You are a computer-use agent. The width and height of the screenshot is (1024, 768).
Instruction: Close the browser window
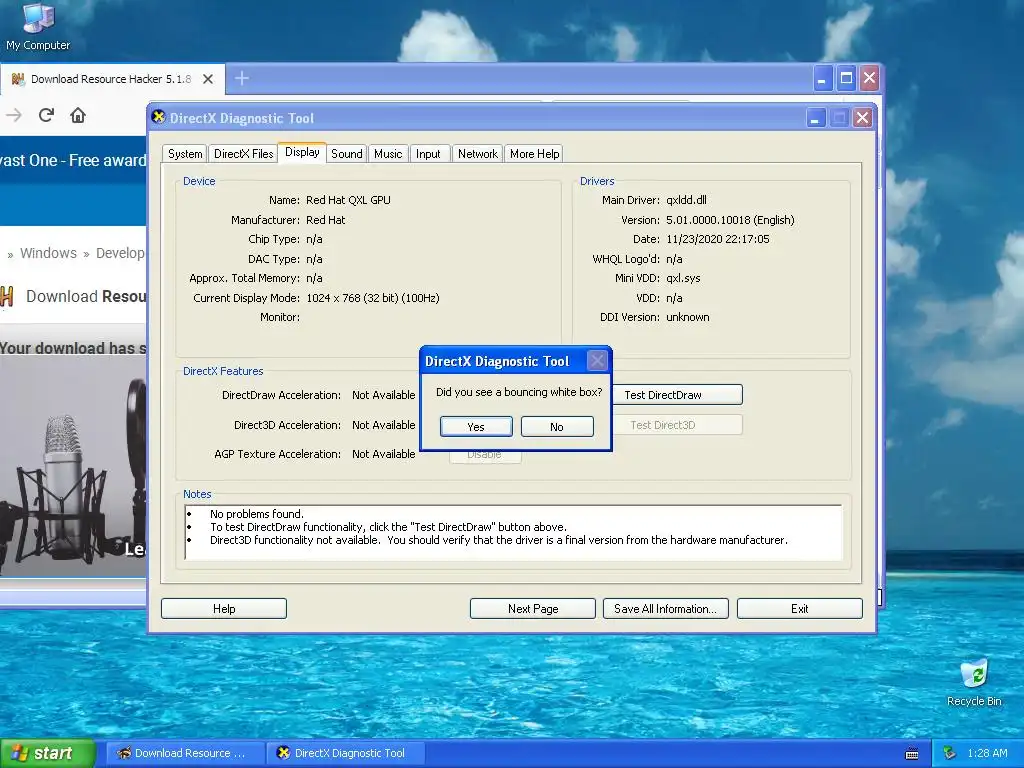click(869, 79)
